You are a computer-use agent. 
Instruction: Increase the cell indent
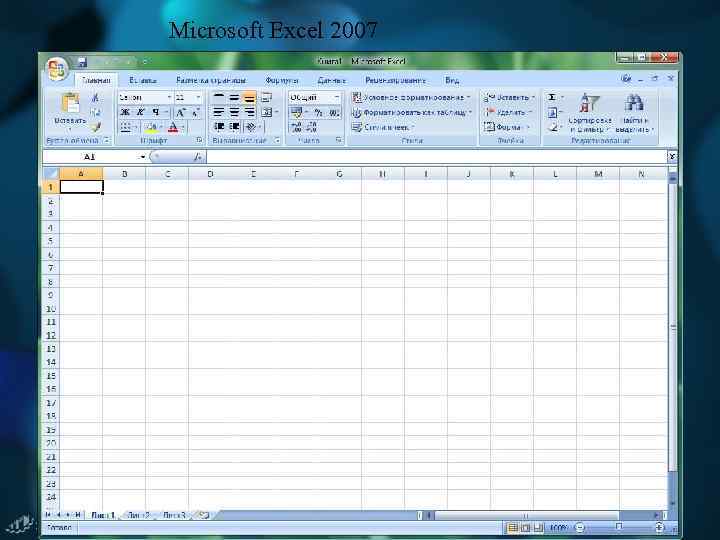pos(234,126)
